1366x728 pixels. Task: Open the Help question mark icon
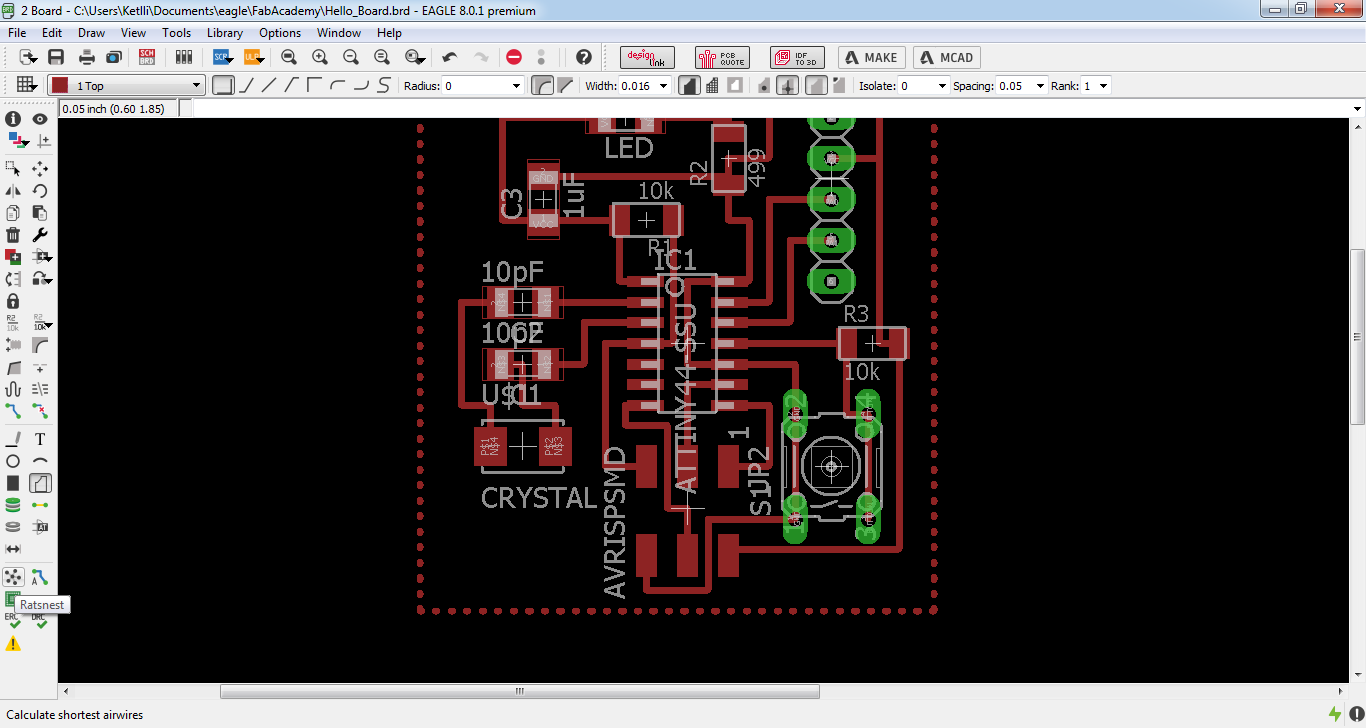click(584, 57)
